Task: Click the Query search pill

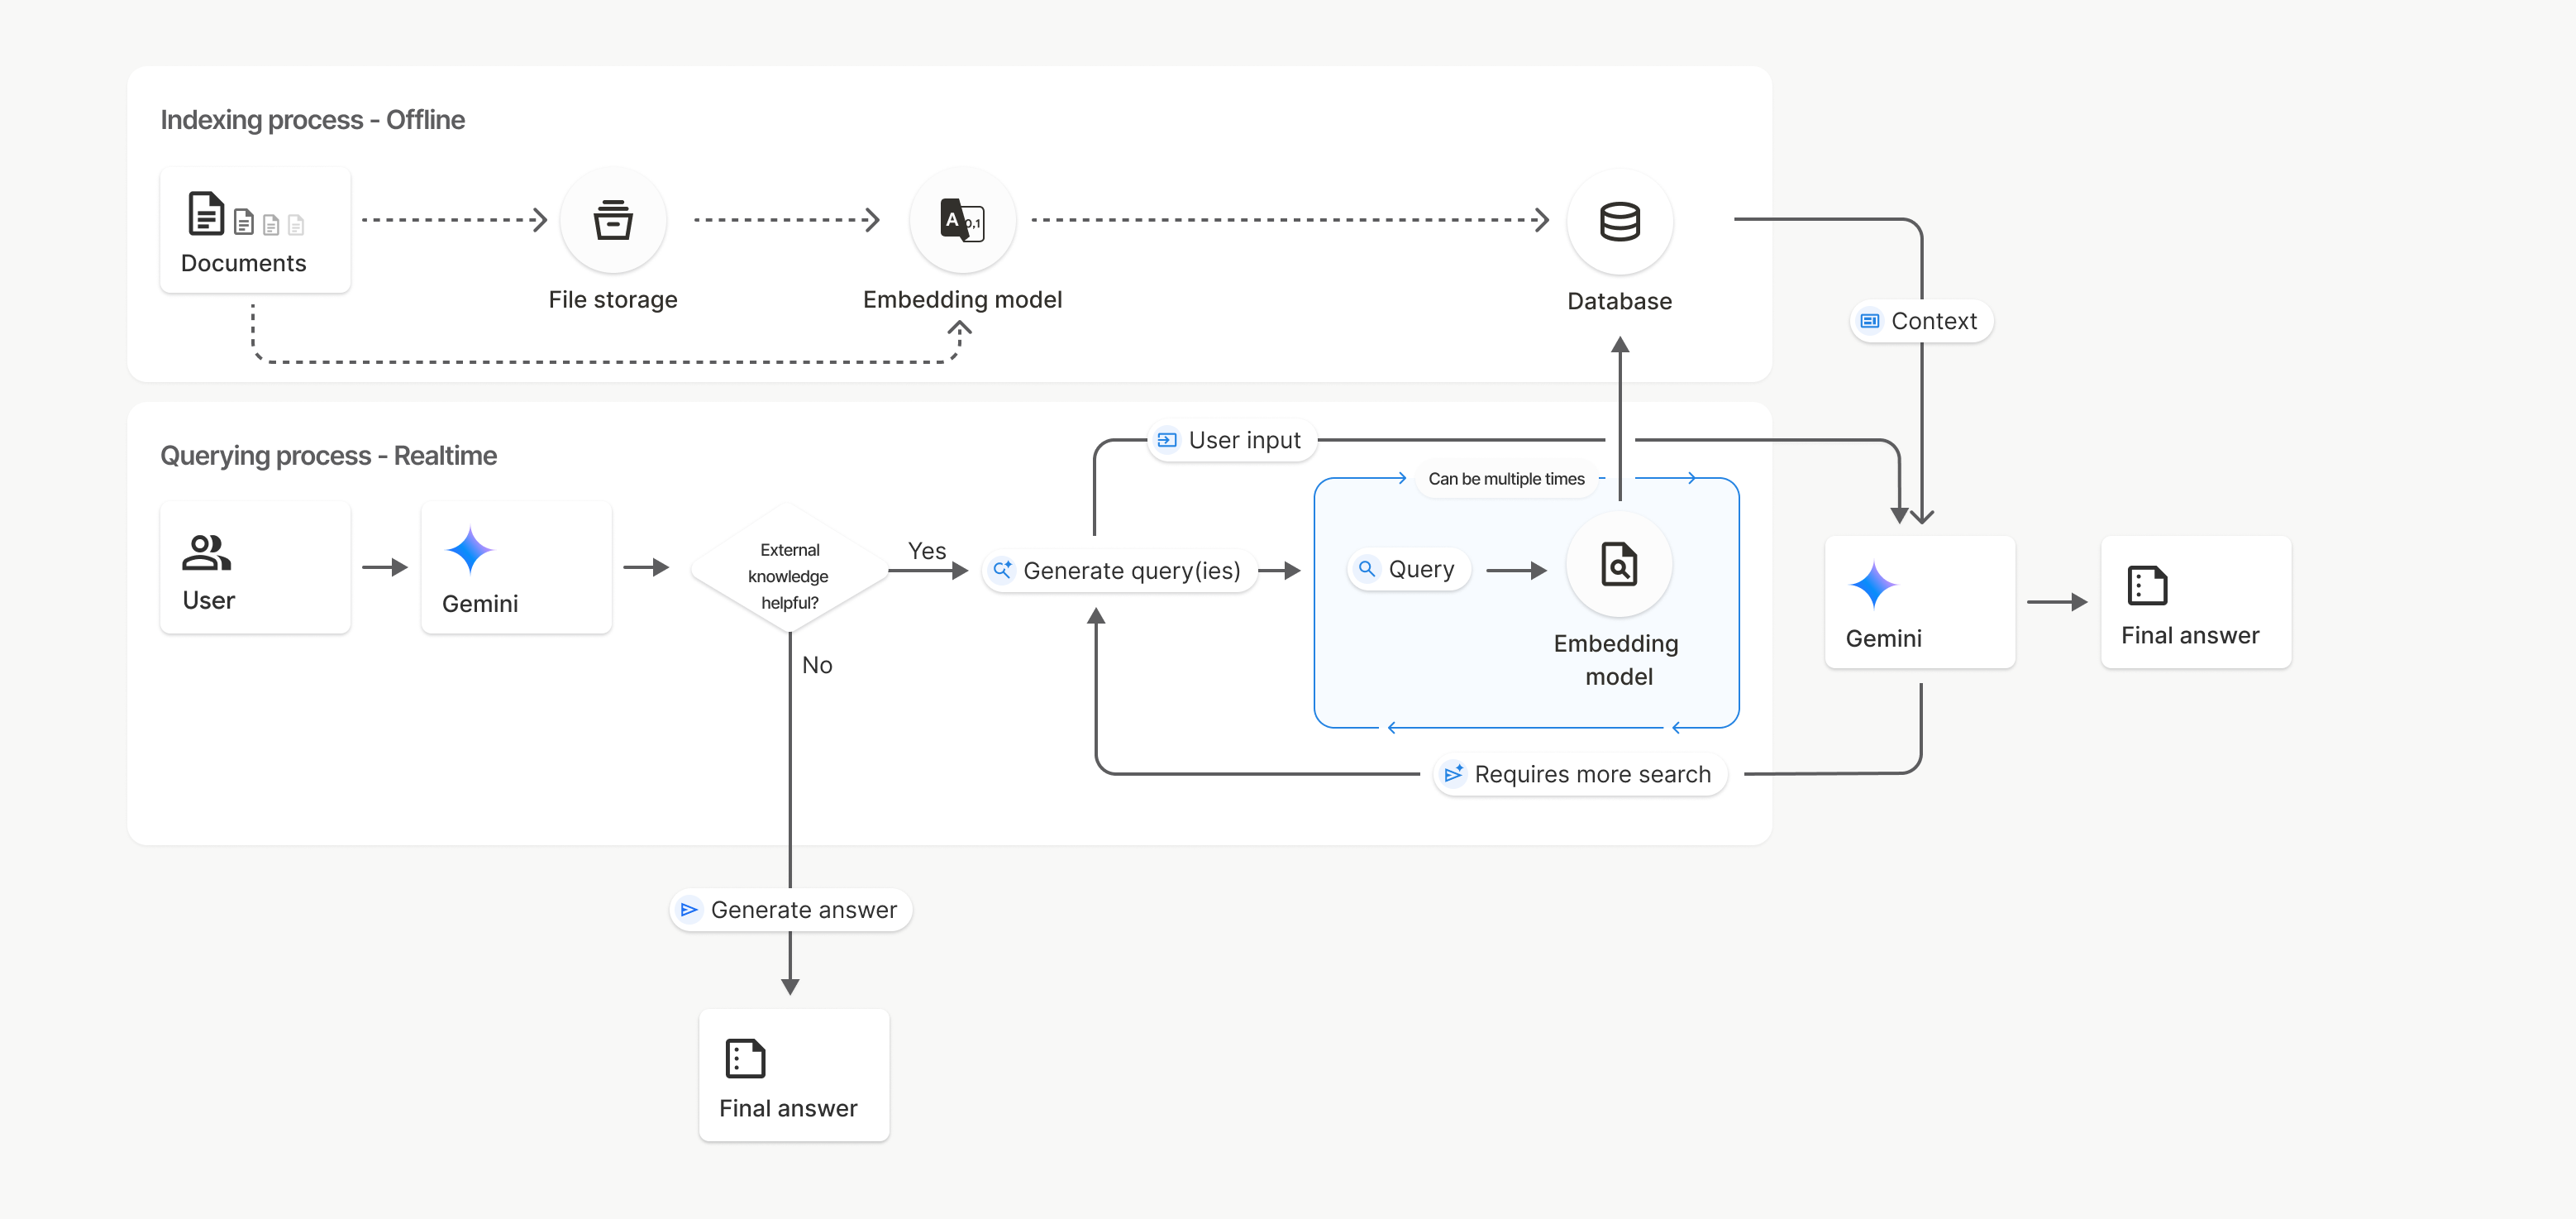Action: coord(1407,568)
